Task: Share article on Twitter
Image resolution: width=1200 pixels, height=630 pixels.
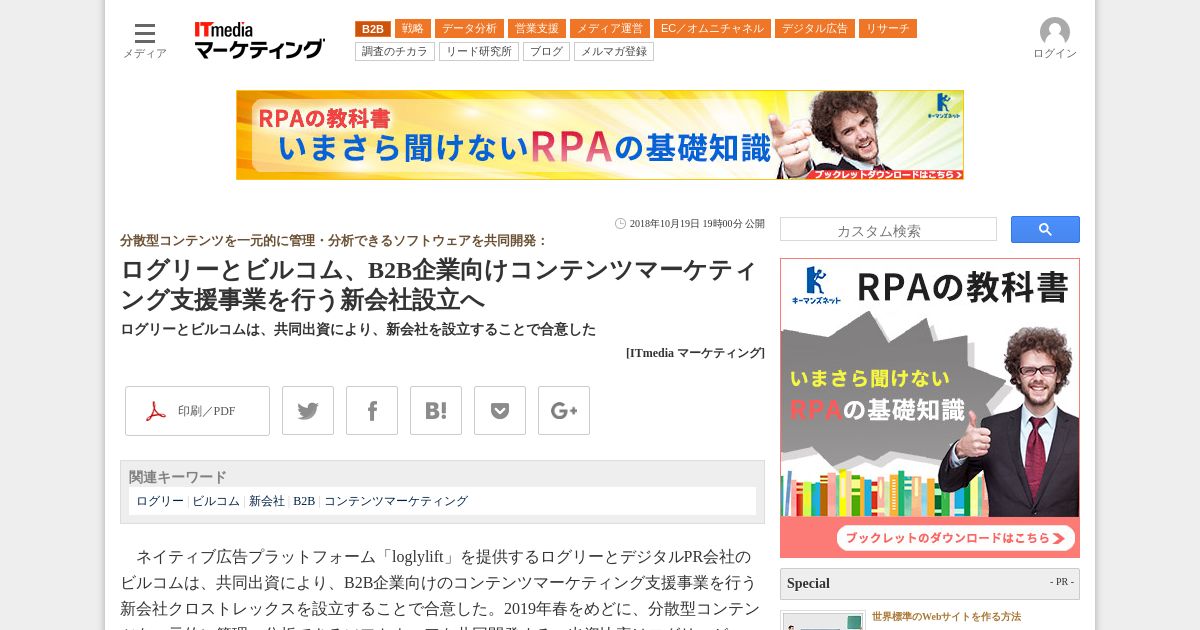Action: click(x=308, y=411)
